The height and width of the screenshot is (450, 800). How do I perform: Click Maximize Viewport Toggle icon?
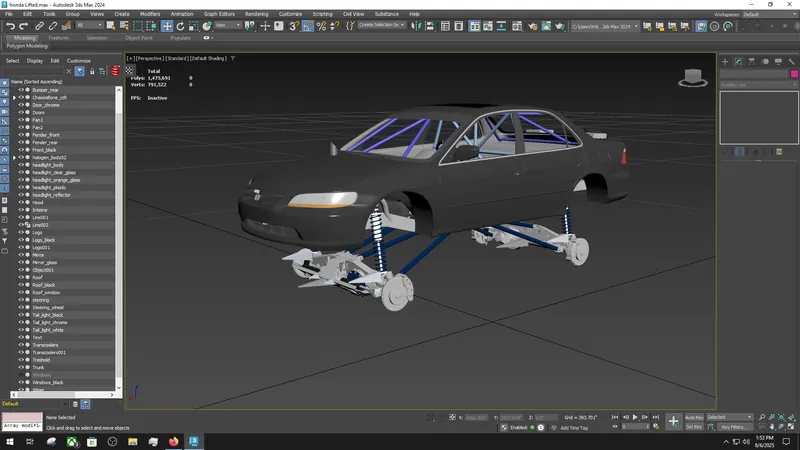pos(791,427)
